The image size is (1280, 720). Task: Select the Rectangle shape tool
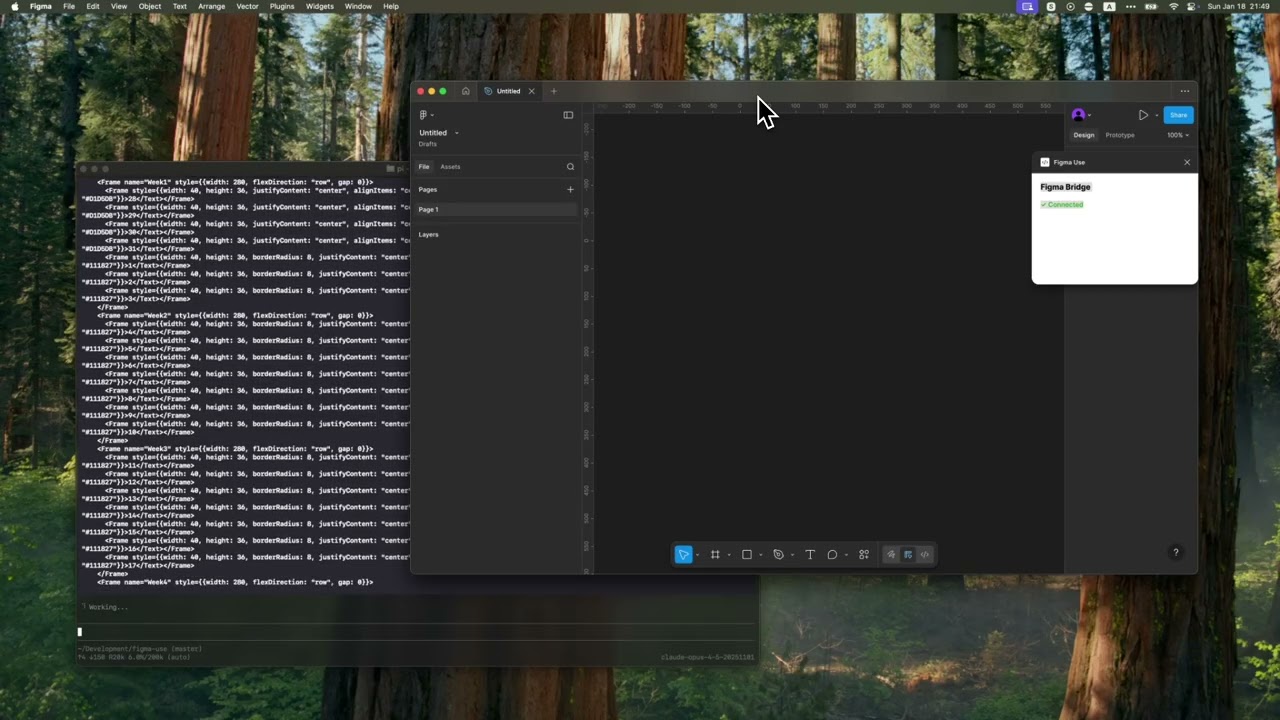point(747,554)
